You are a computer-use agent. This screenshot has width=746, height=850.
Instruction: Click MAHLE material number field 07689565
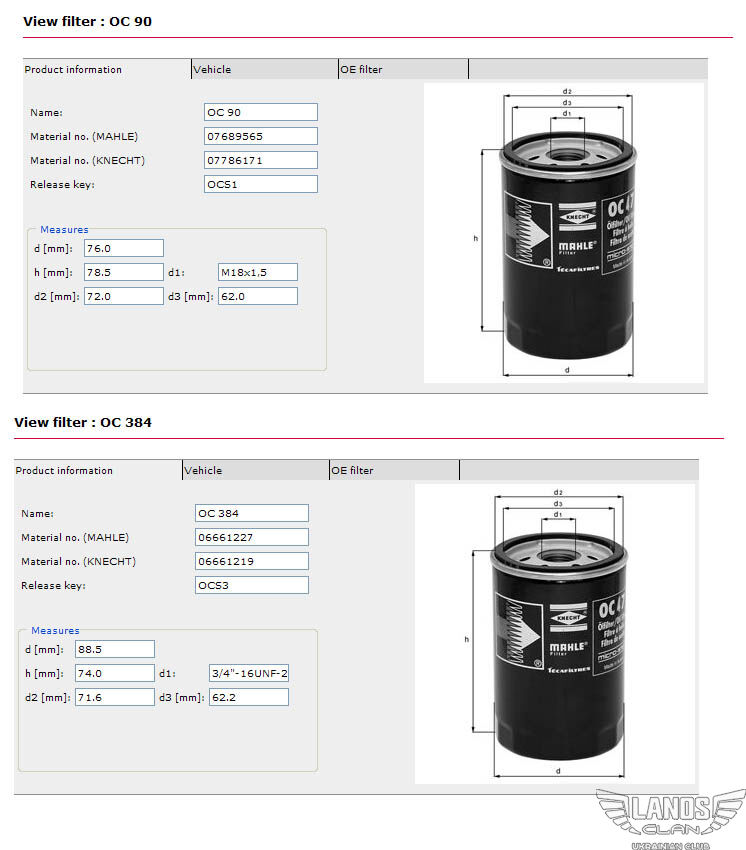(x=261, y=136)
